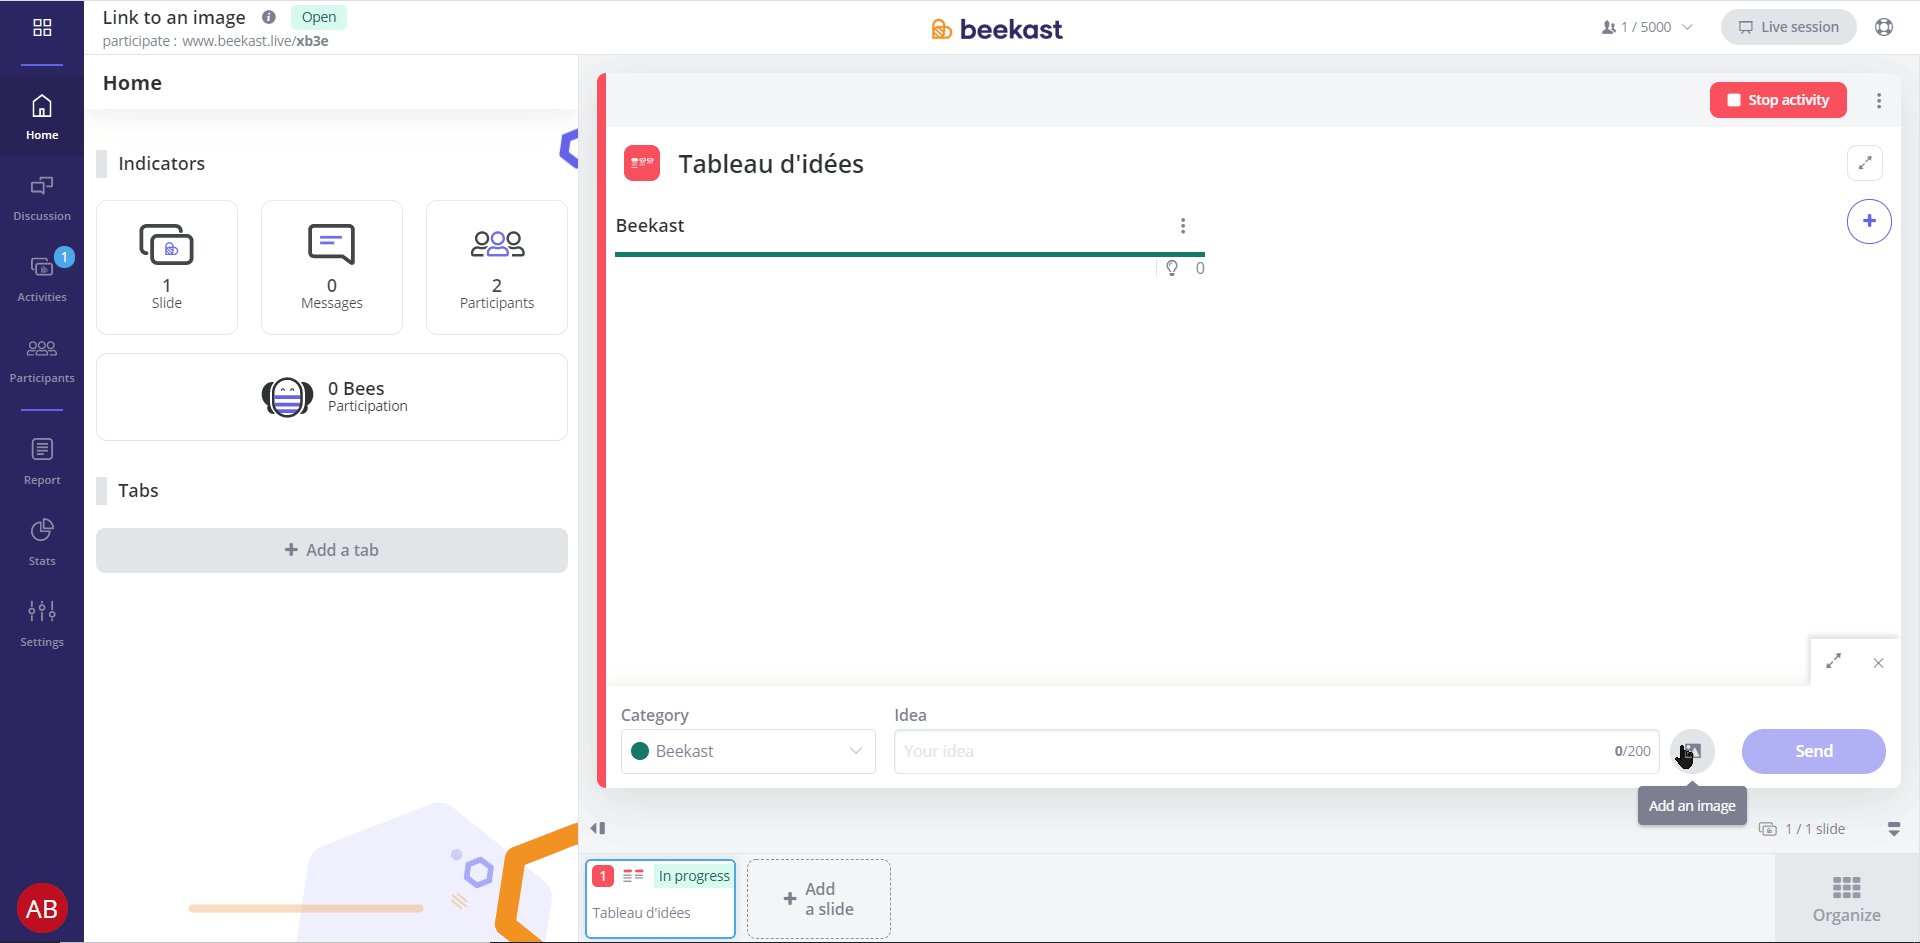Image resolution: width=1920 pixels, height=943 pixels.
Task: Open the Report section
Action: coord(42,462)
